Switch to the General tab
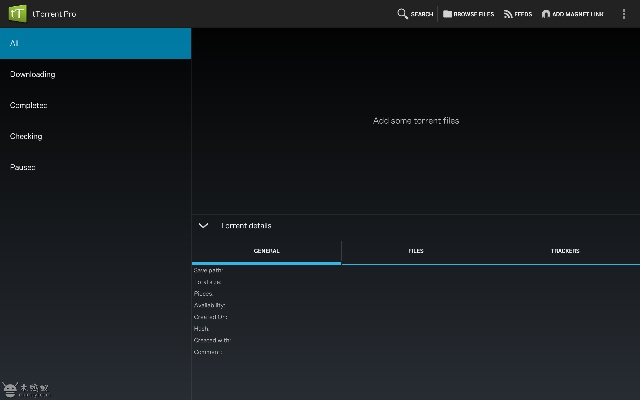 [266, 251]
